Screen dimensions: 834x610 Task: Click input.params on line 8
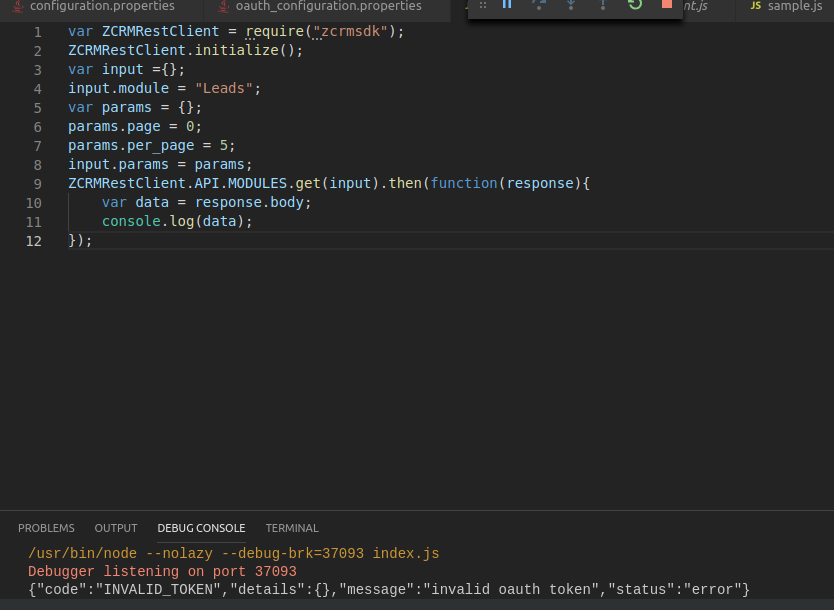point(118,164)
